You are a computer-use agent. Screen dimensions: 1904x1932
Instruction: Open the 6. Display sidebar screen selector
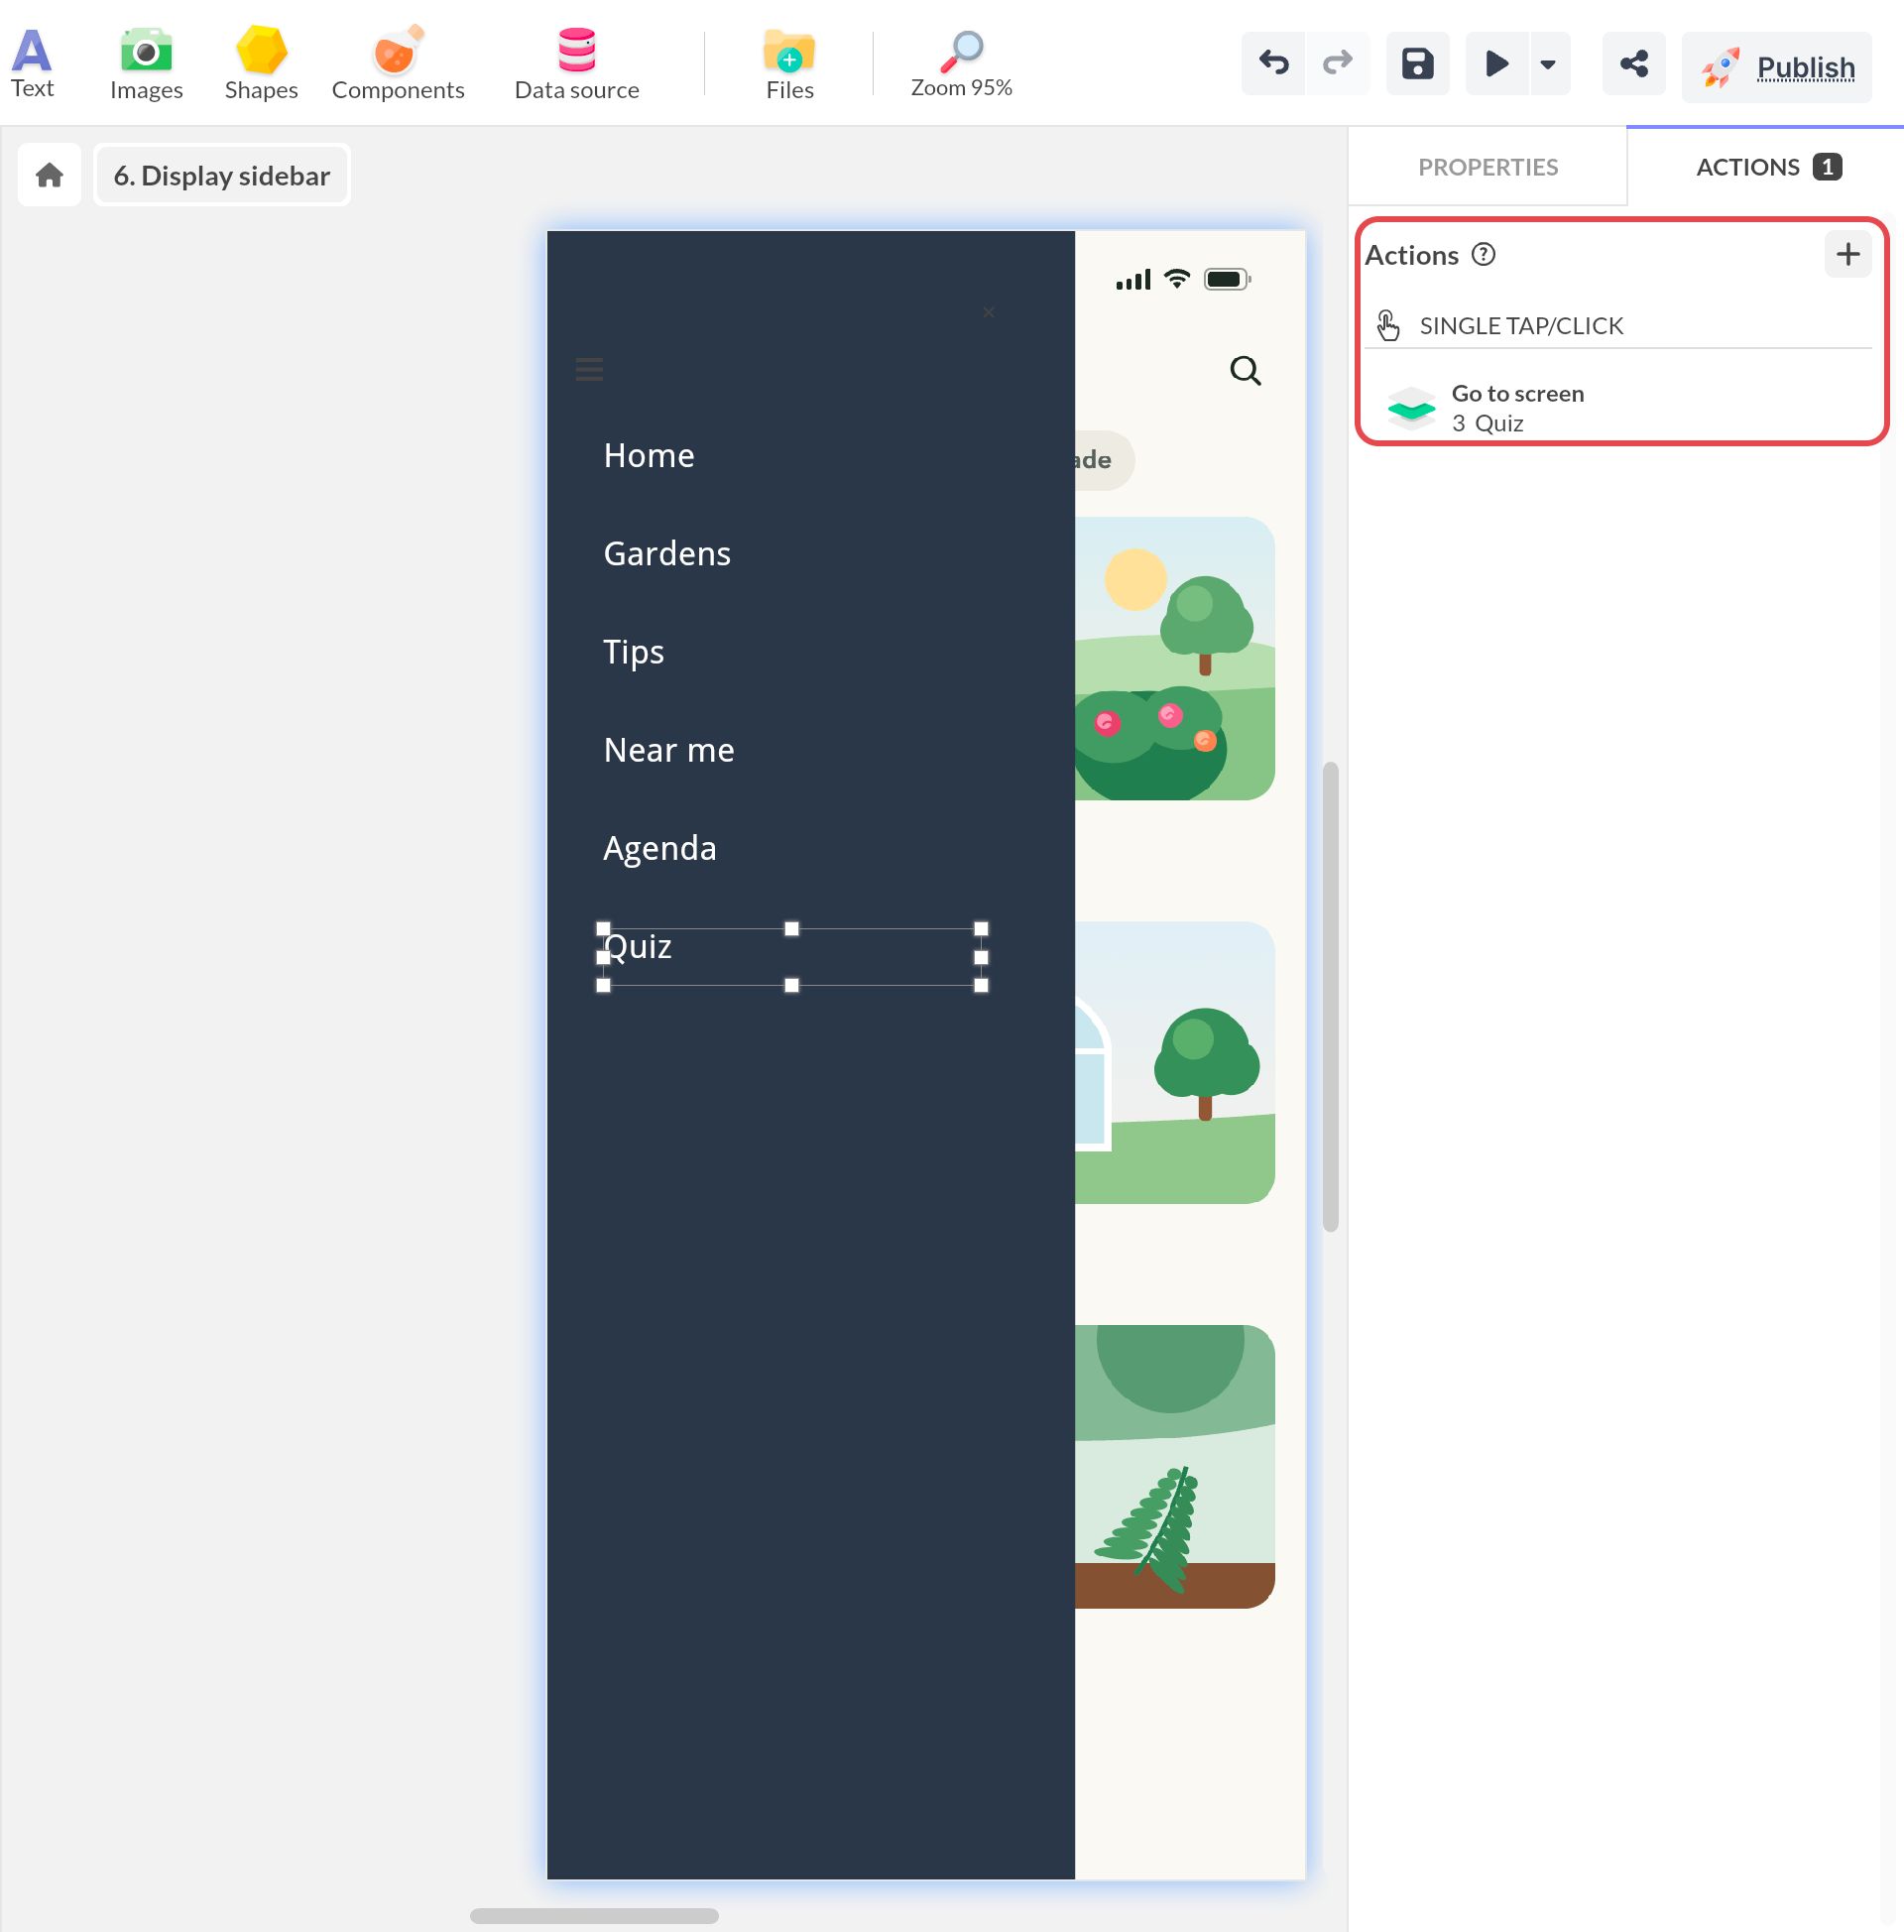[222, 175]
